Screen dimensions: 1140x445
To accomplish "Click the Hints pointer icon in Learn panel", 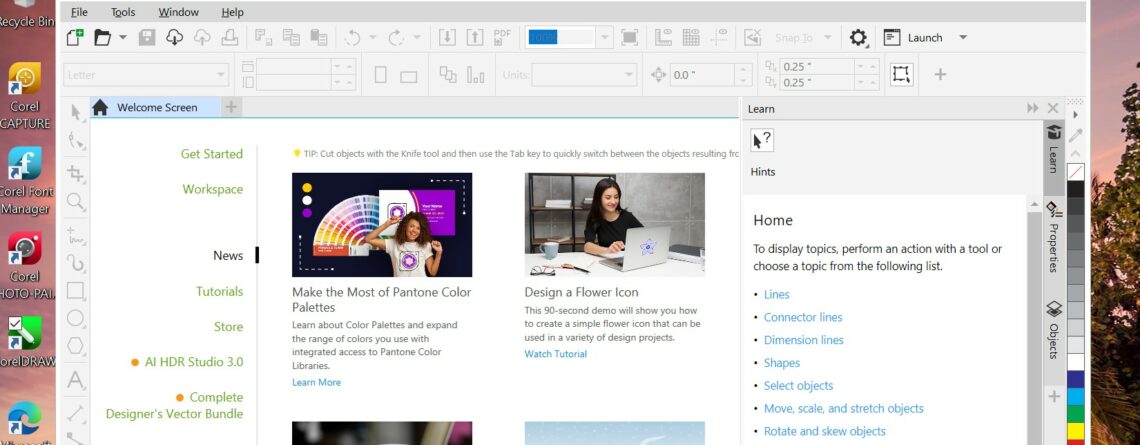I will (x=762, y=141).
